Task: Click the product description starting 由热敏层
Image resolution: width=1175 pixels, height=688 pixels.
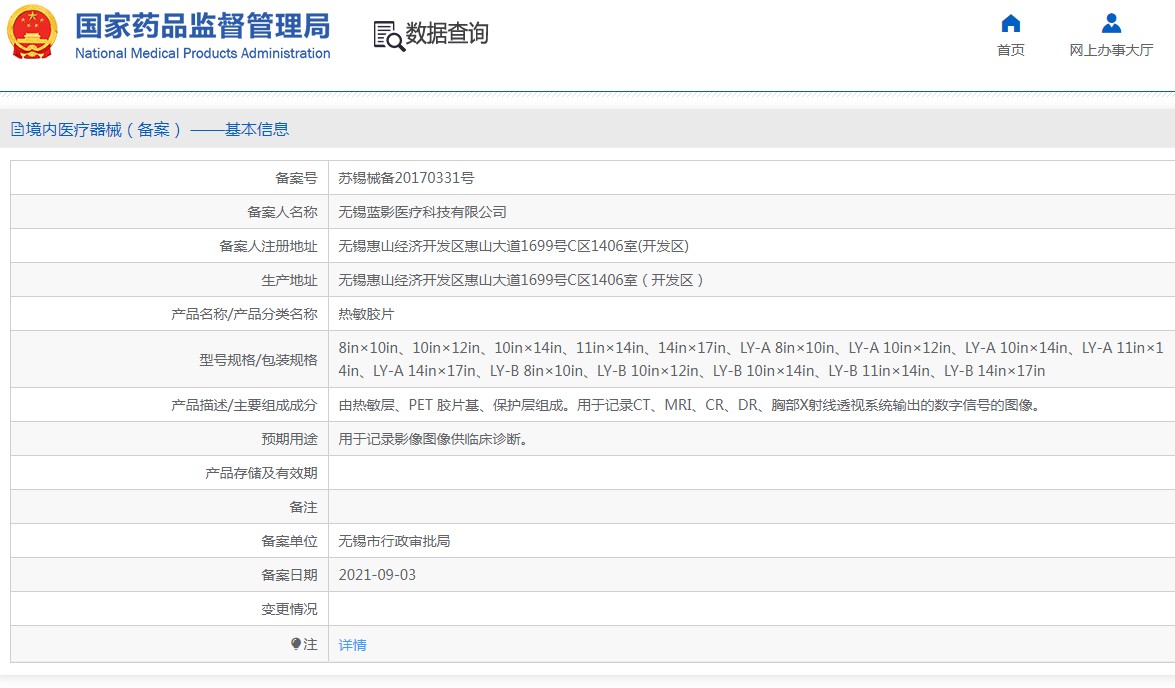Action: [x=689, y=405]
